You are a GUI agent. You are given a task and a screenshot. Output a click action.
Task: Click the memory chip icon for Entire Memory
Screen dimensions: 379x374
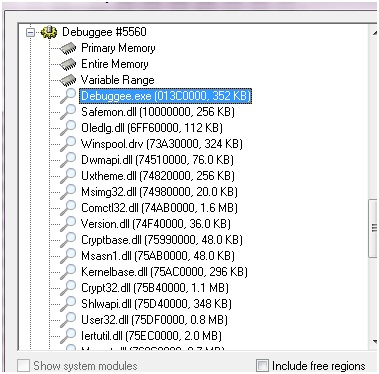click(68, 64)
